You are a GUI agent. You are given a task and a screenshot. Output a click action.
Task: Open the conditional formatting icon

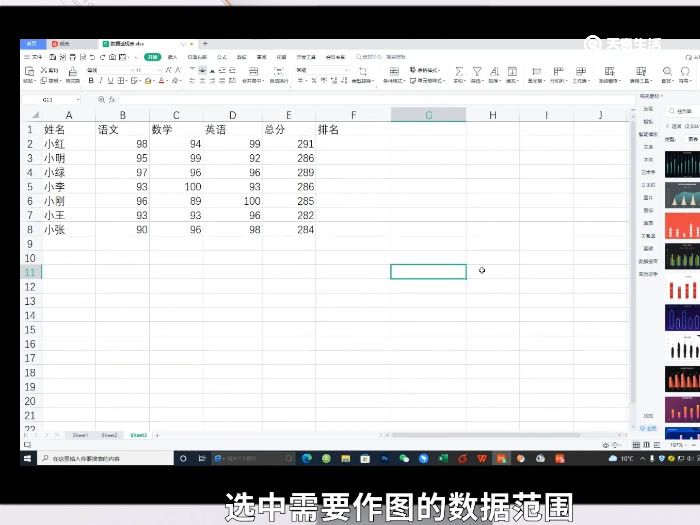394,71
